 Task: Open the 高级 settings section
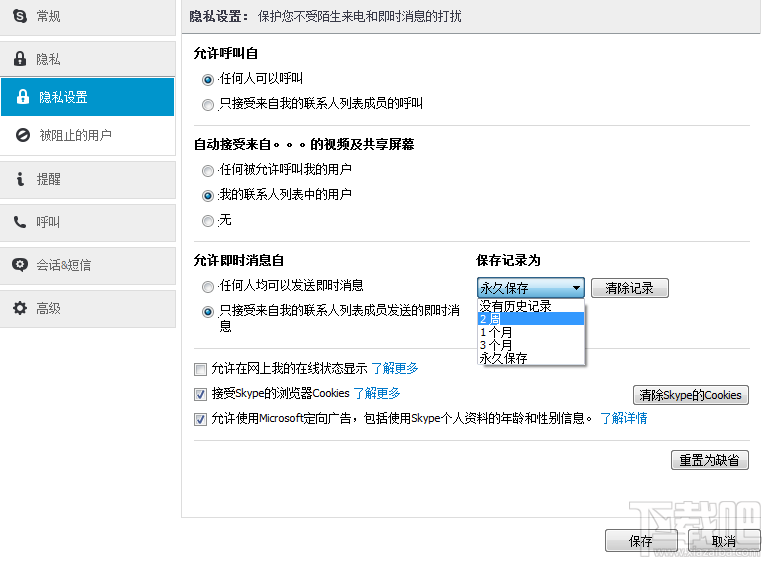pyautogui.click(x=88, y=308)
